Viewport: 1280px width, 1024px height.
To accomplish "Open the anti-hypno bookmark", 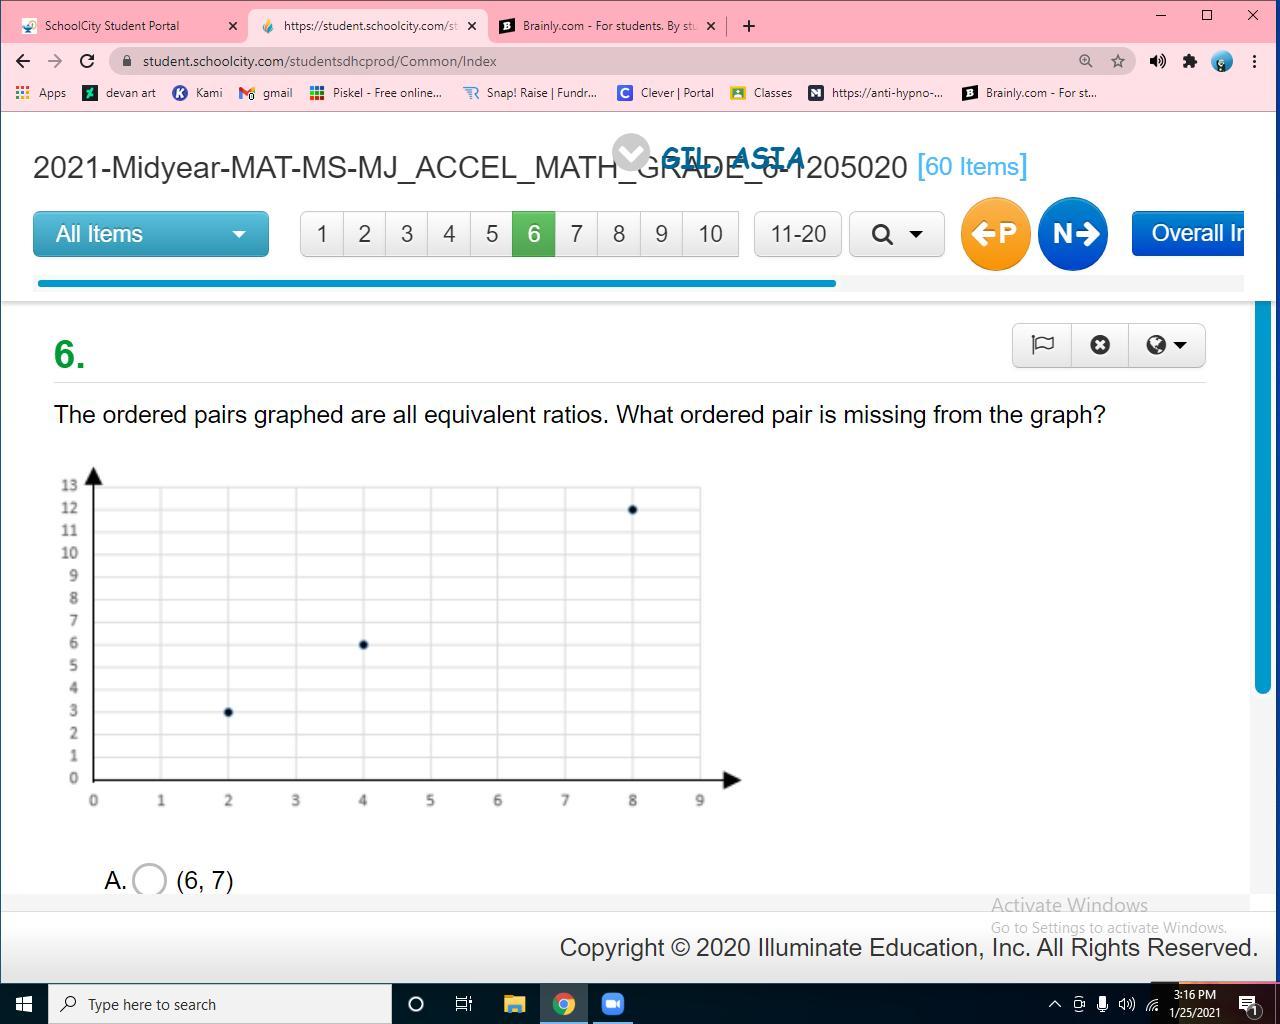I will [876, 93].
